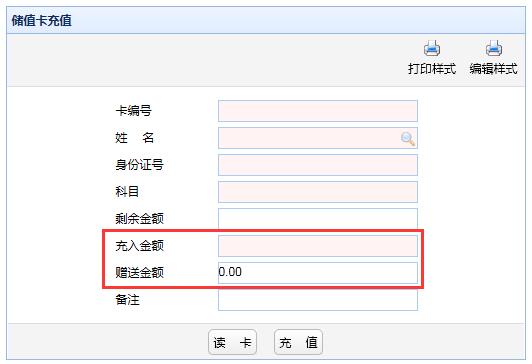The height and width of the screenshot is (364, 532).
Task: Click the magnifier search icon in 姓名 field
Action: [x=407, y=138]
